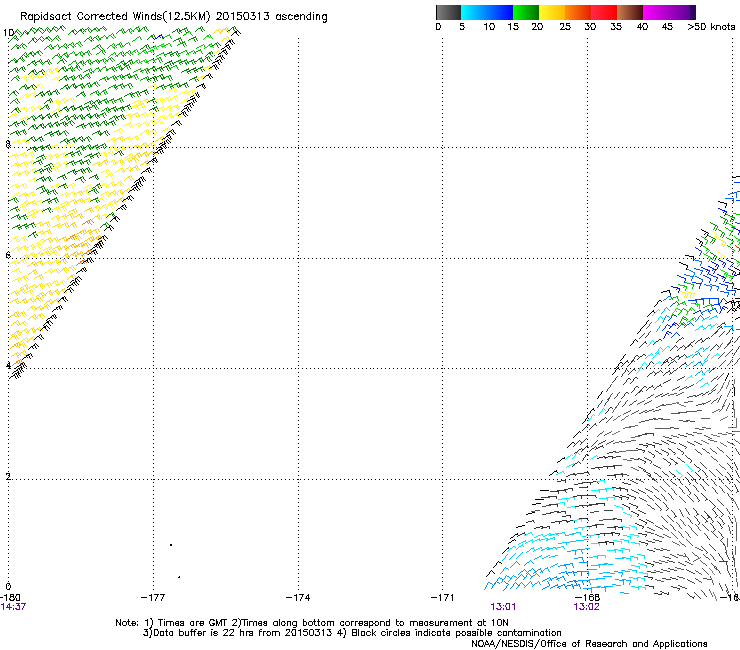Click the NOAA/NESDIS credit text
Image resolution: width=740 pixels, height=650 pixels.
tap(589, 644)
